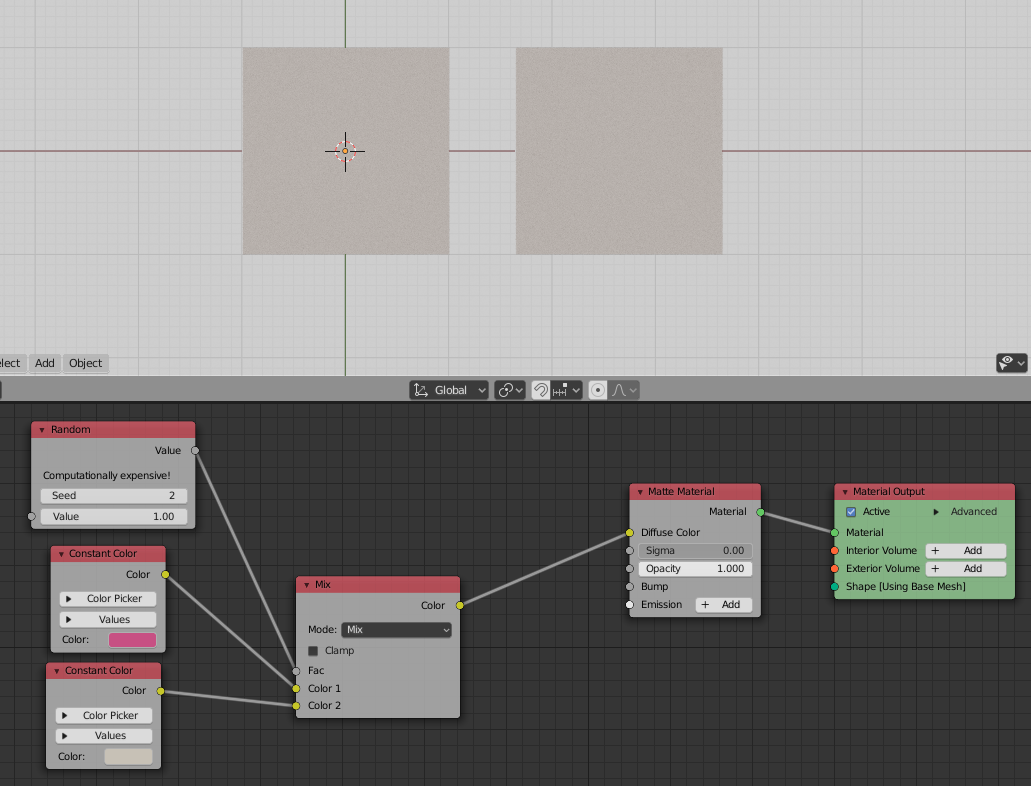Open the Add menu

[x=45, y=363]
